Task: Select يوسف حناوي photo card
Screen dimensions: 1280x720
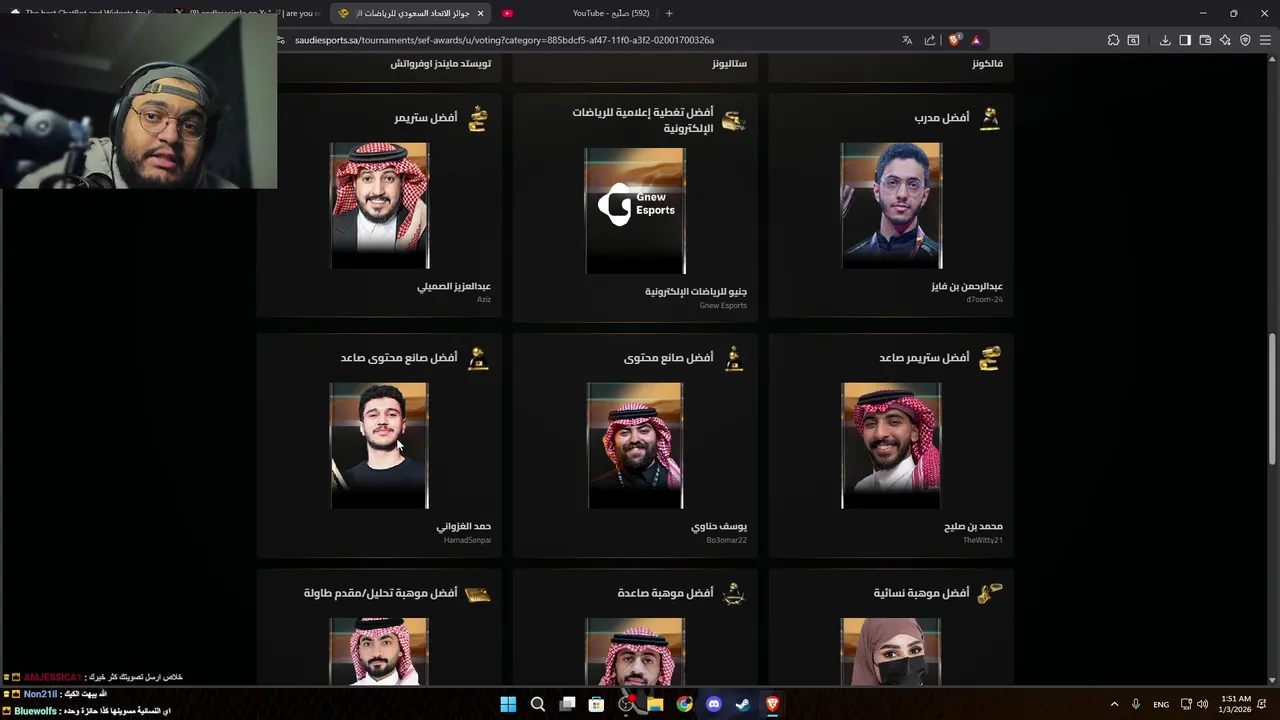Action: 635,445
